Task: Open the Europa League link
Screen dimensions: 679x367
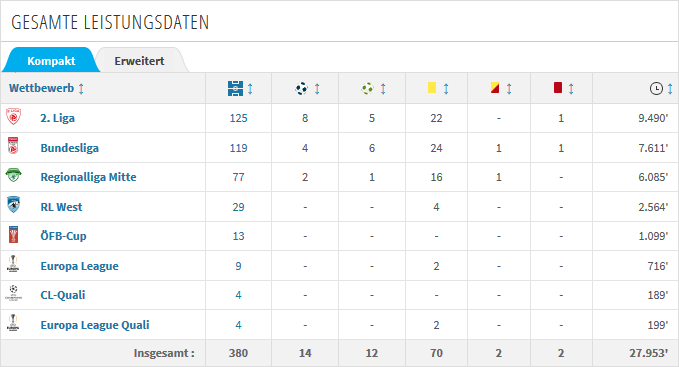Action: (79, 266)
